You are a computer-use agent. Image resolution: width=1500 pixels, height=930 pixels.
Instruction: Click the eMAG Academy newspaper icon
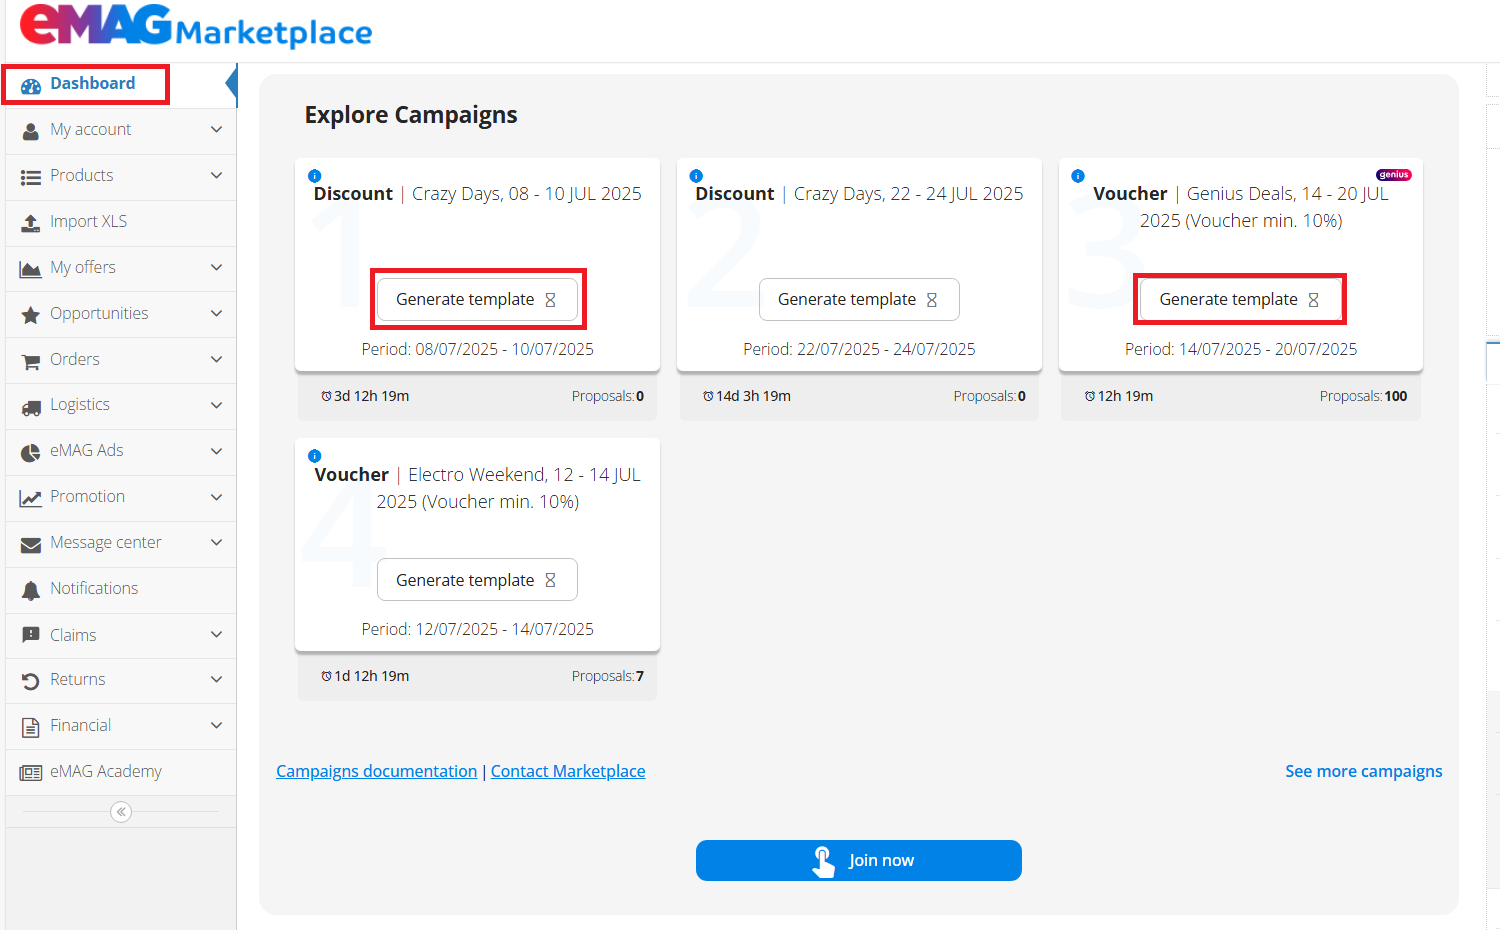click(x=31, y=773)
